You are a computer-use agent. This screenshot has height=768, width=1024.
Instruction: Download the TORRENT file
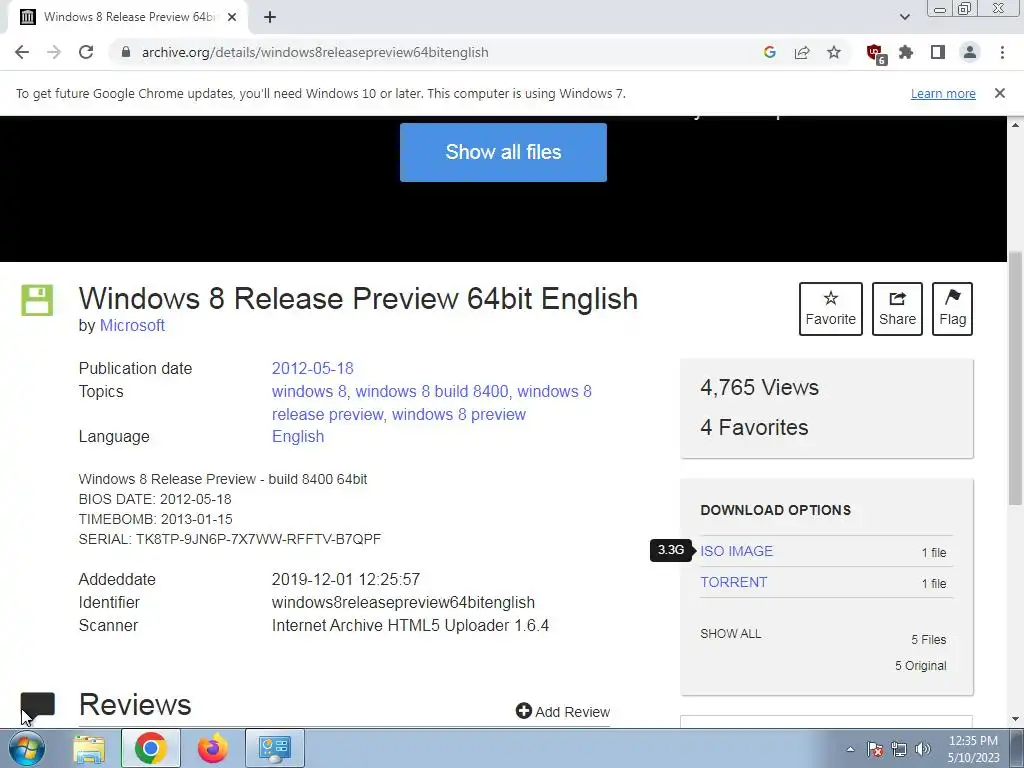coord(734,582)
